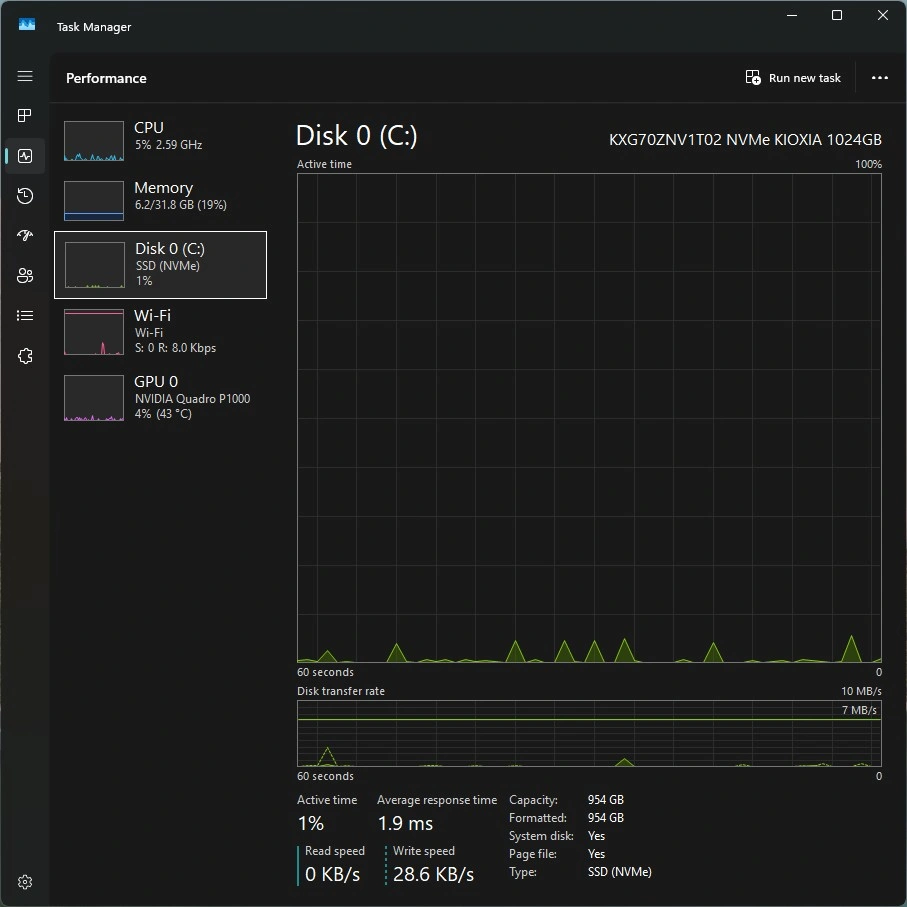Click Run new task button
907x907 pixels.
(x=794, y=78)
